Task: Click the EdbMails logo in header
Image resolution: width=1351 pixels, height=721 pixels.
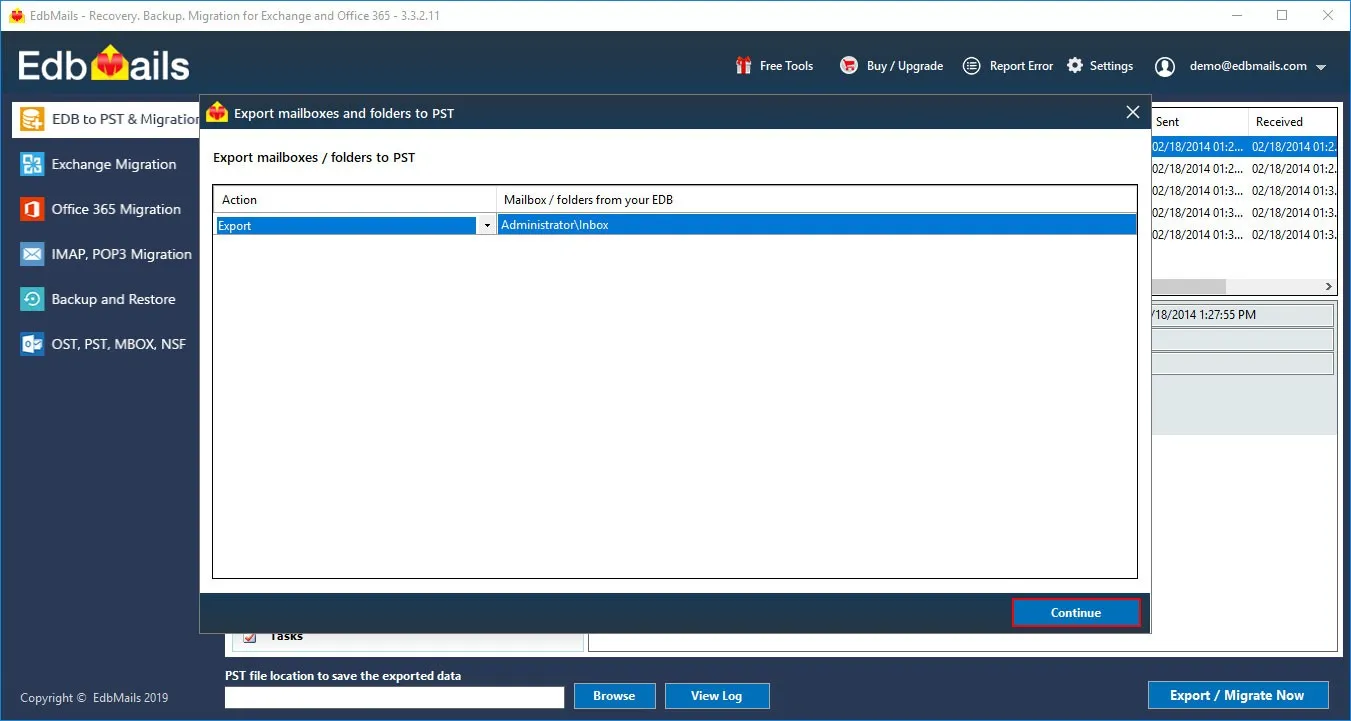Action: 104,66
